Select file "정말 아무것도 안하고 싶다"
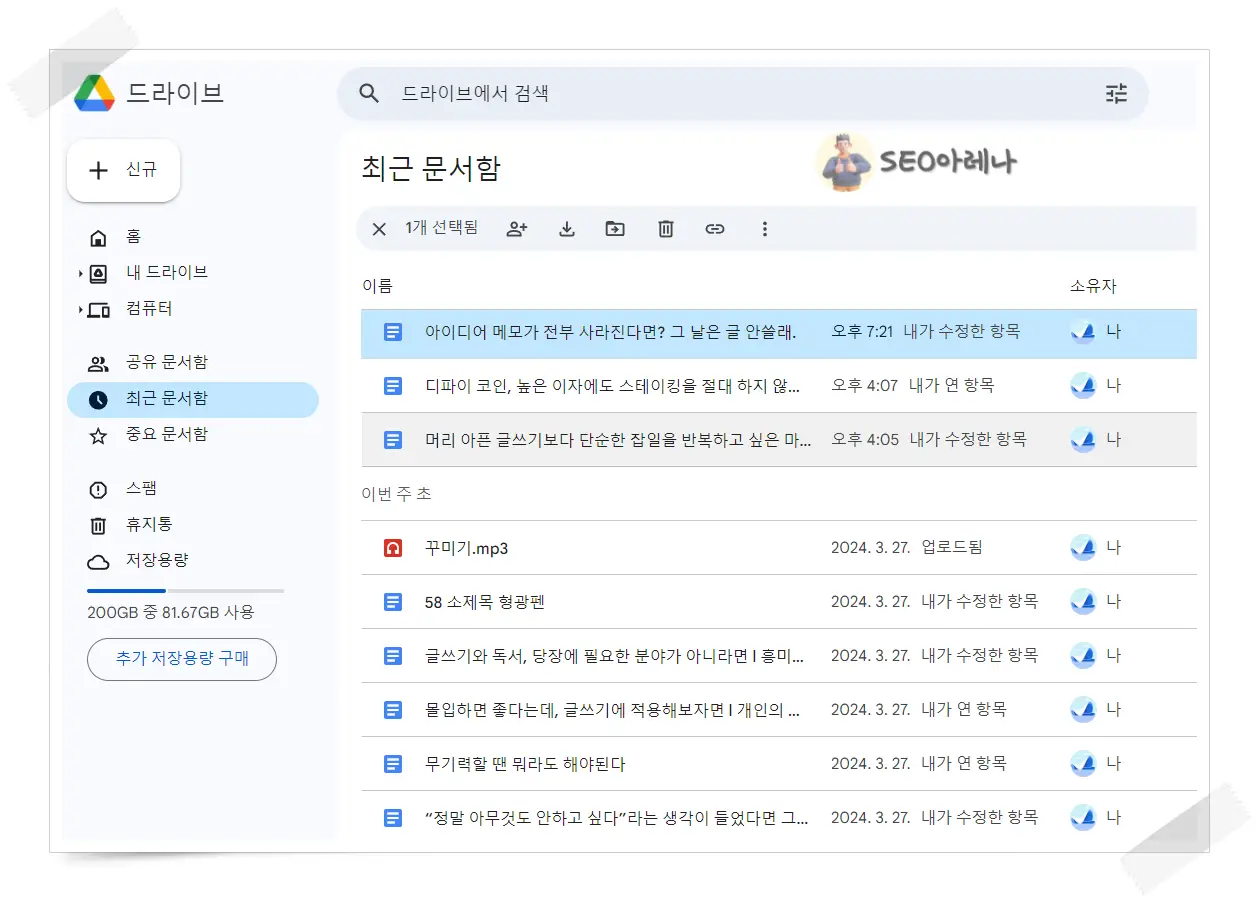The width and height of the screenshot is (1258, 901). [778, 818]
